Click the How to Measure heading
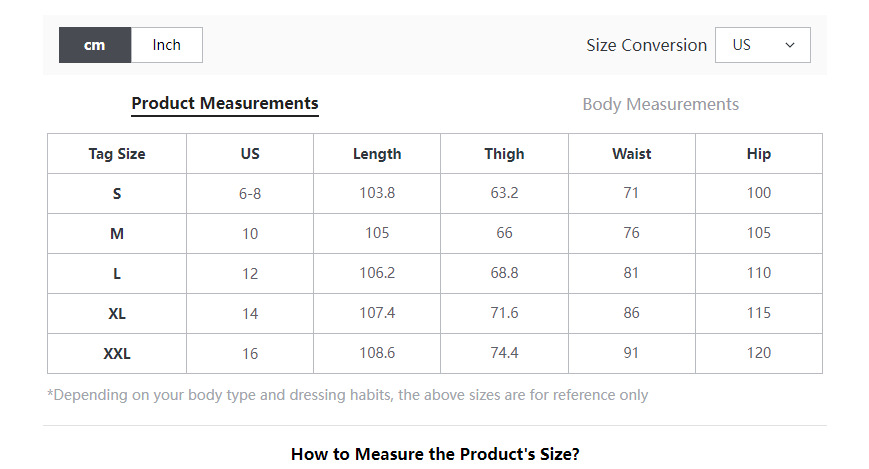Image resolution: width=869 pixels, height=469 pixels. (435, 454)
